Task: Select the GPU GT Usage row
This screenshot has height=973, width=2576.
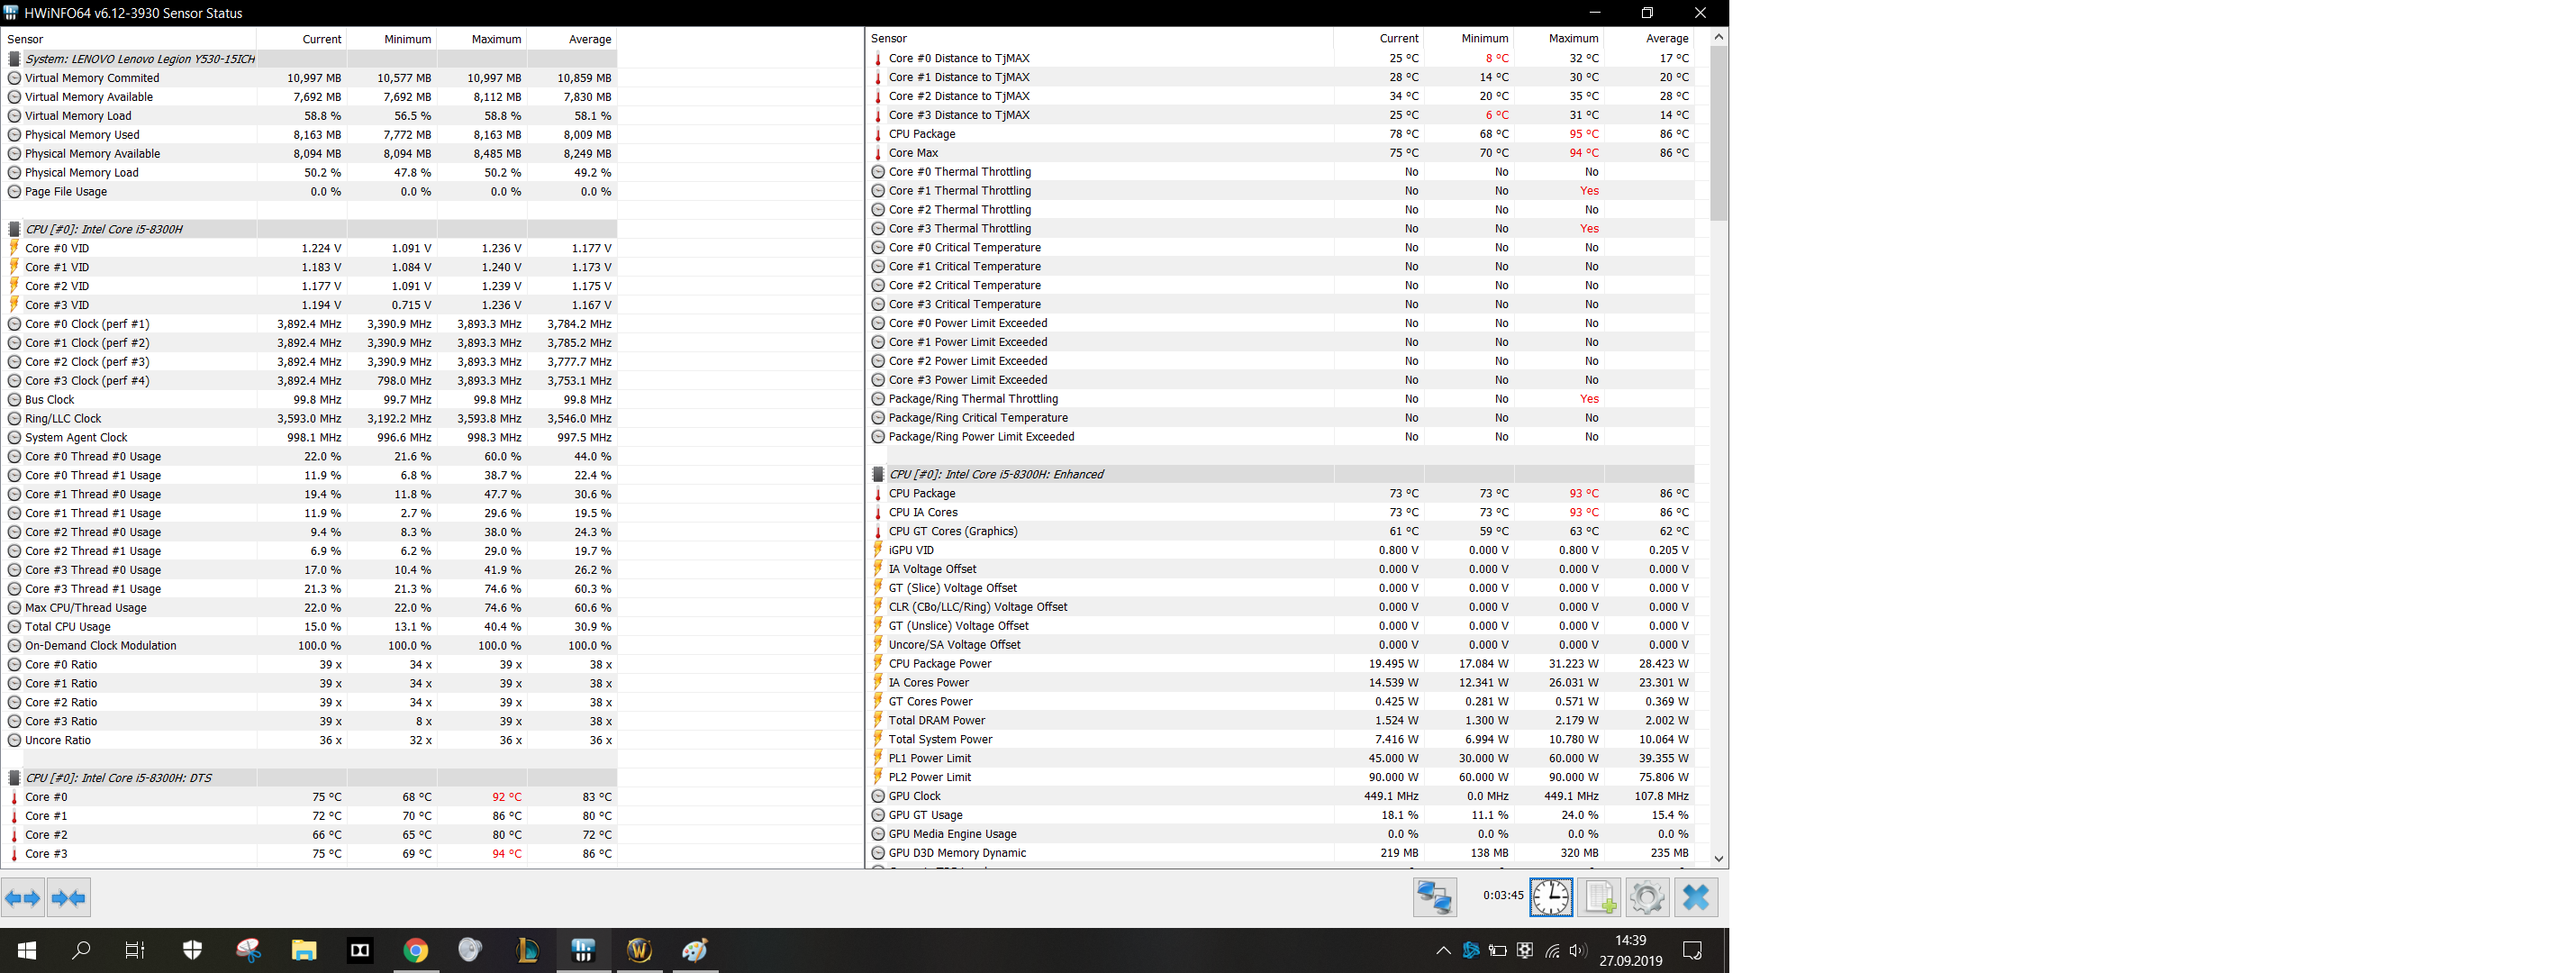Action: click(x=1281, y=815)
